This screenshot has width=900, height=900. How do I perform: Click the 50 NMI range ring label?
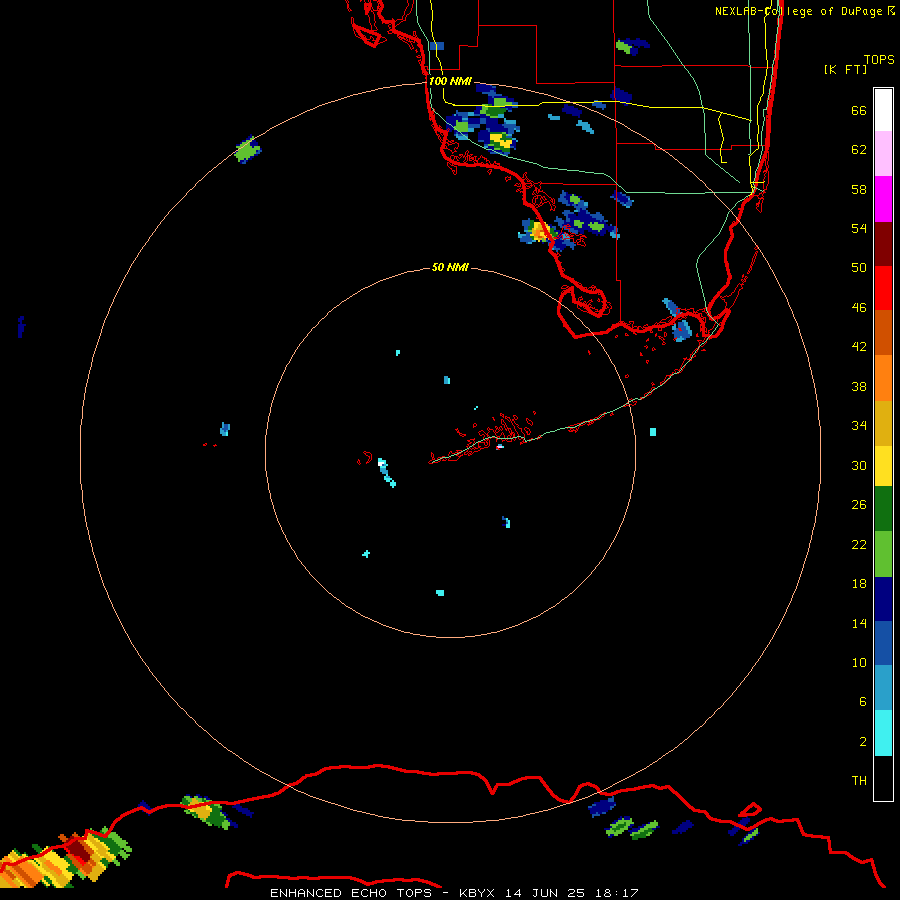[x=449, y=267]
